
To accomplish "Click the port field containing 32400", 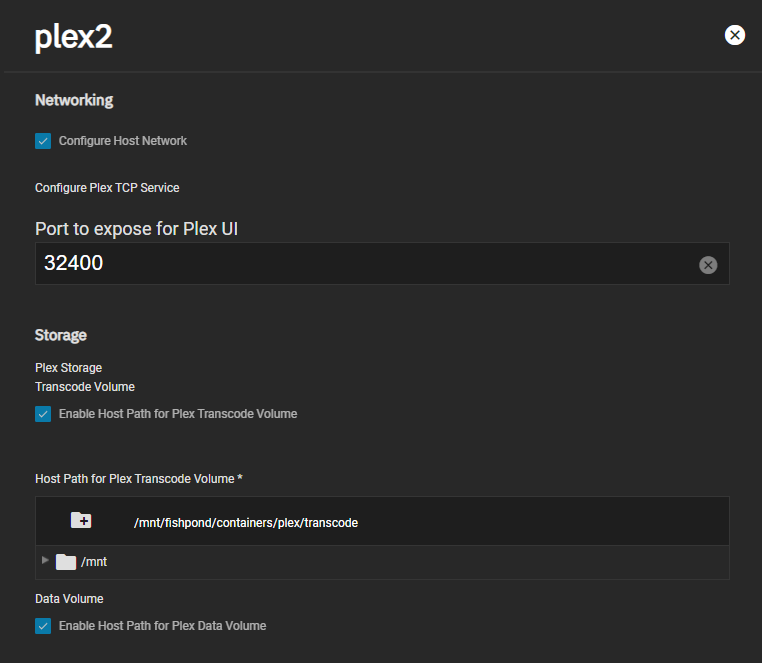I will pos(360,264).
